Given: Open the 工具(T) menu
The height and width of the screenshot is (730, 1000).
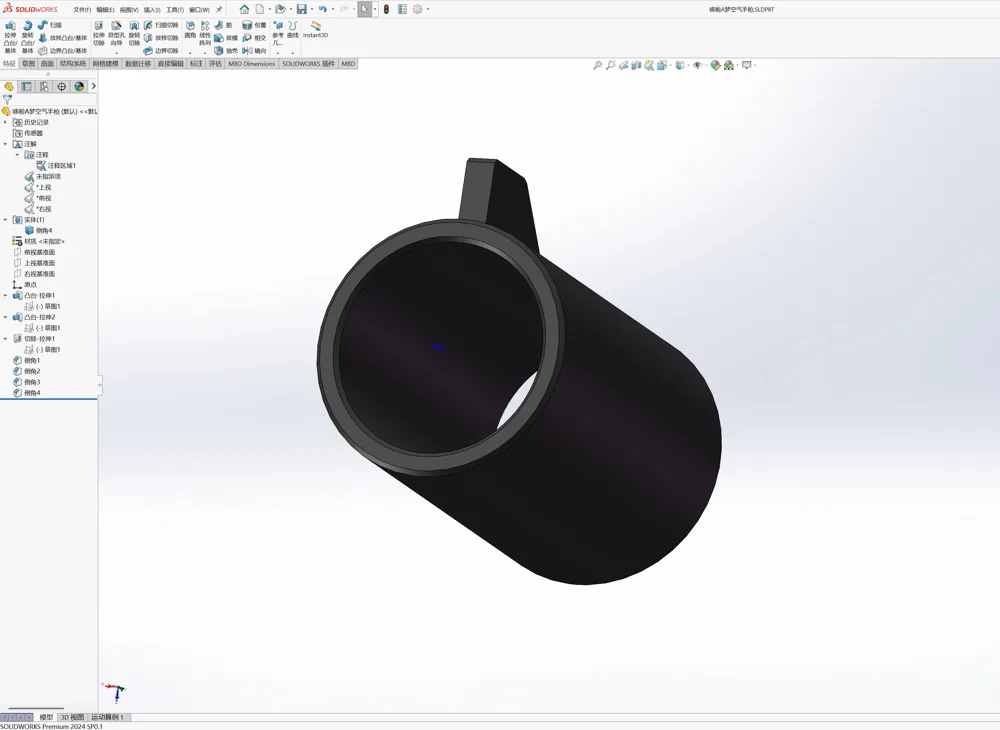Looking at the screenshot, I should pos(175,10).
